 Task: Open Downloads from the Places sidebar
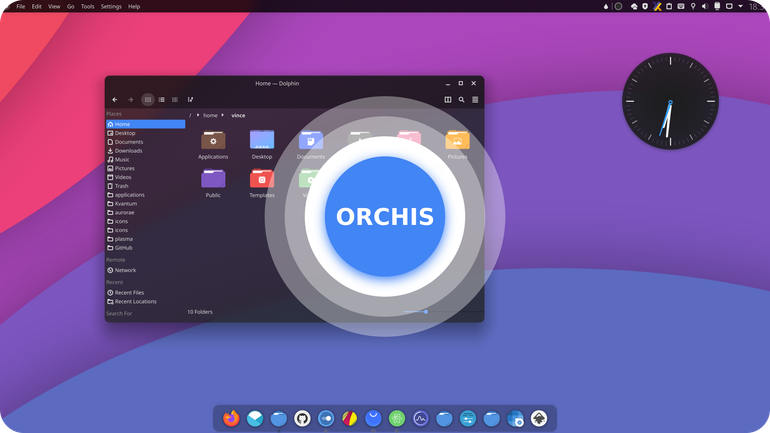tap(145, 151)
